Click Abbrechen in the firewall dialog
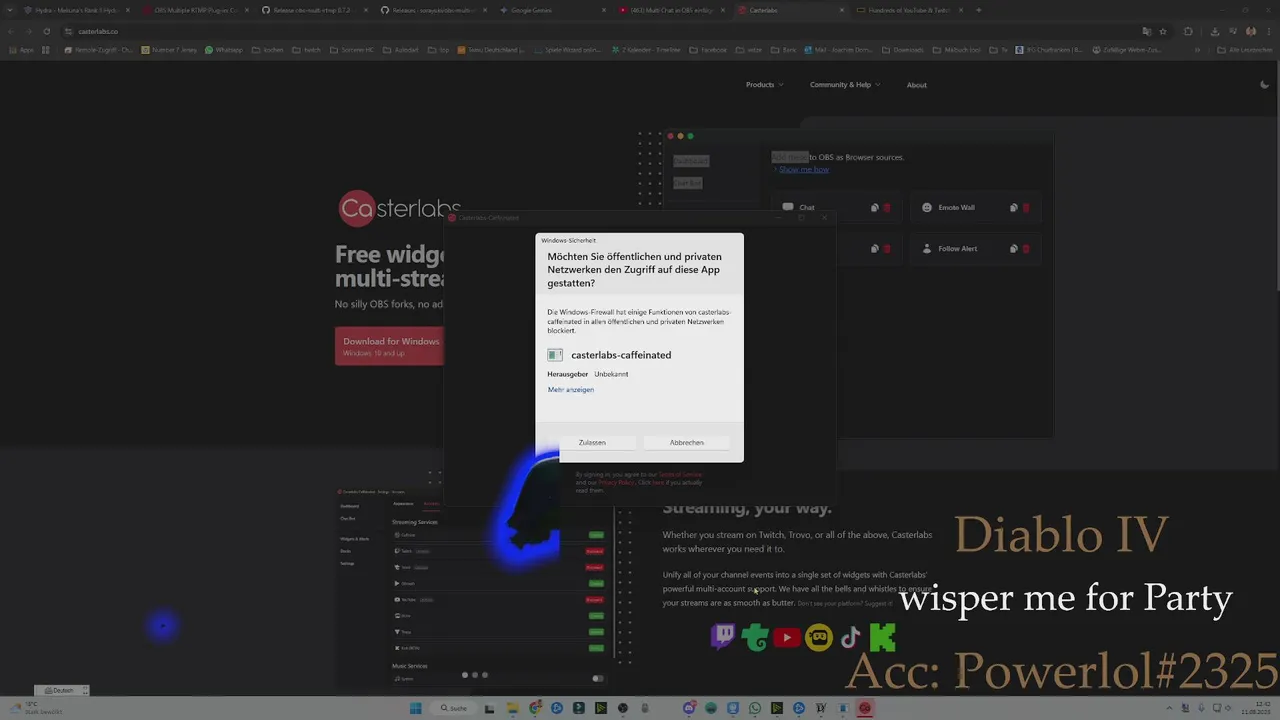The height and width of the screenshot is (720, 1280). [x=687, y=442]
